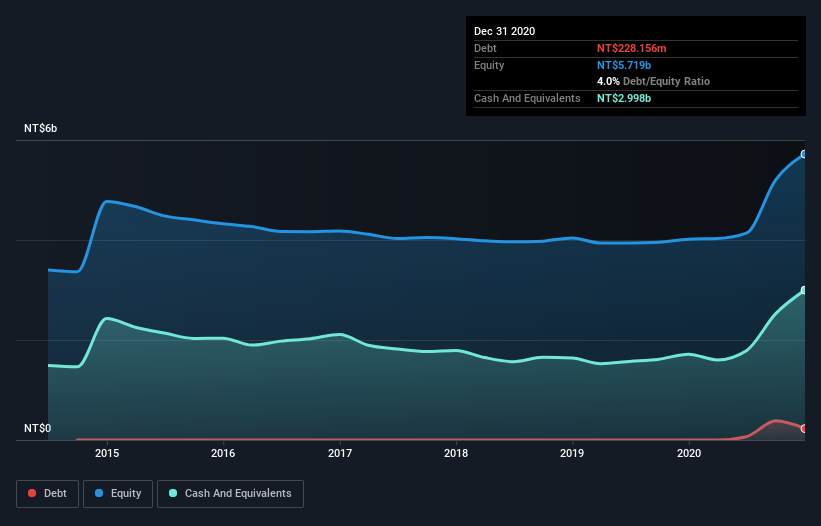This screenshot has height=526, width=821.
Task: Click the NT$0 y-axis label
Action: tap(38, 428)
